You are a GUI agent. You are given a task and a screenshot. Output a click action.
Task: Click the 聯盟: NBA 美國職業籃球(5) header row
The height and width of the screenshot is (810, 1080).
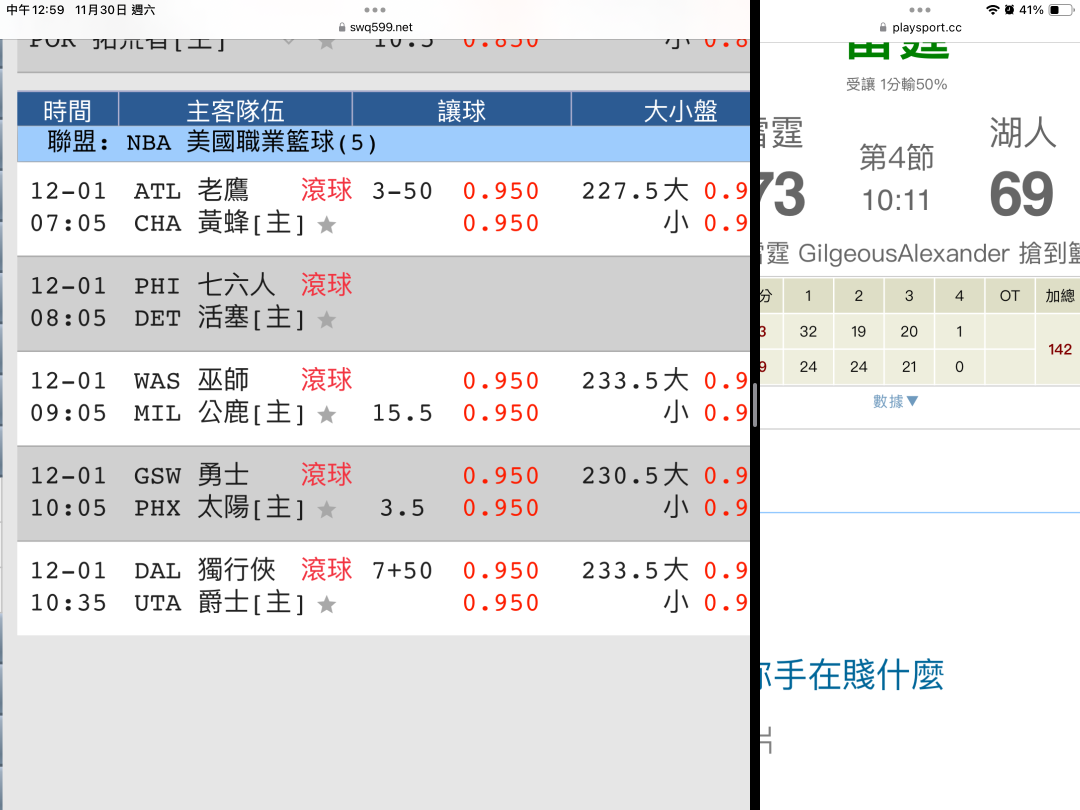pyautogui.click(x=384, y=143)
